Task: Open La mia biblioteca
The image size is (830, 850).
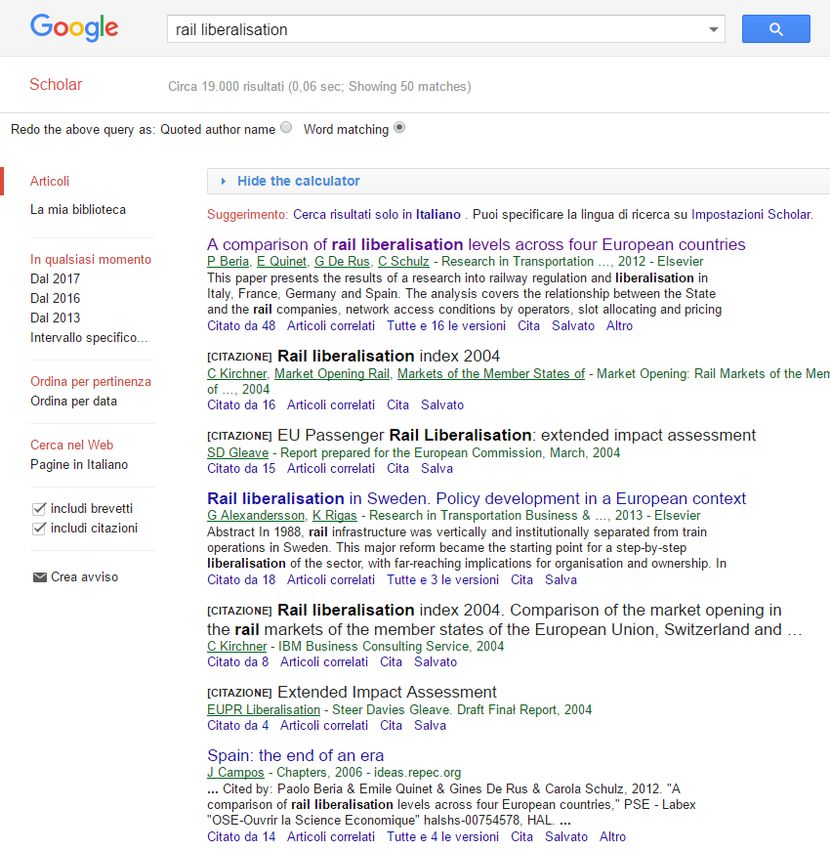Action: (x=78, y=209)
